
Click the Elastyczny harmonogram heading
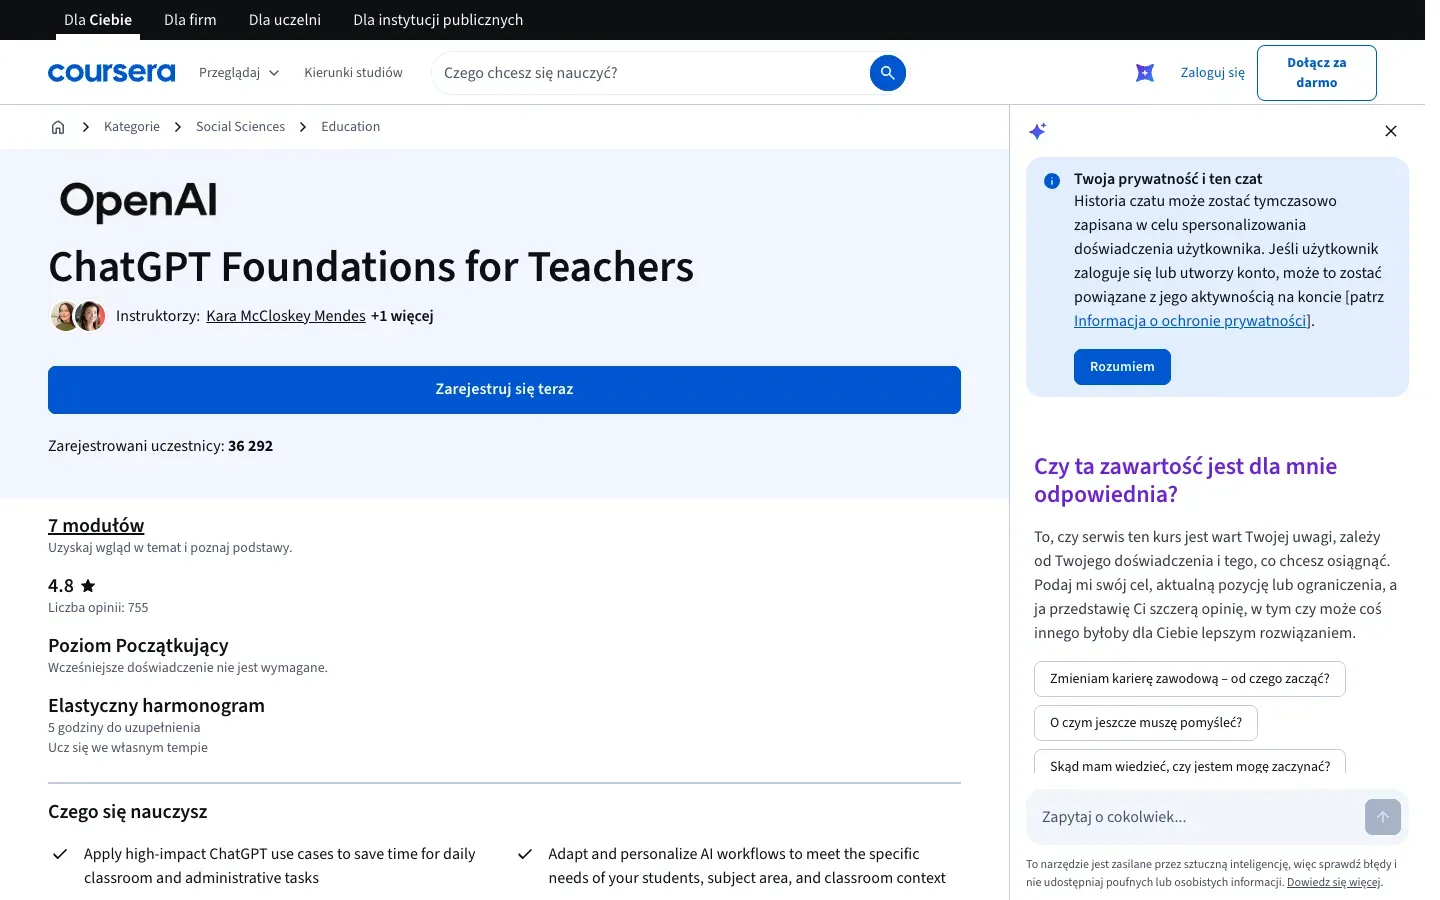(x=156, y=706)
